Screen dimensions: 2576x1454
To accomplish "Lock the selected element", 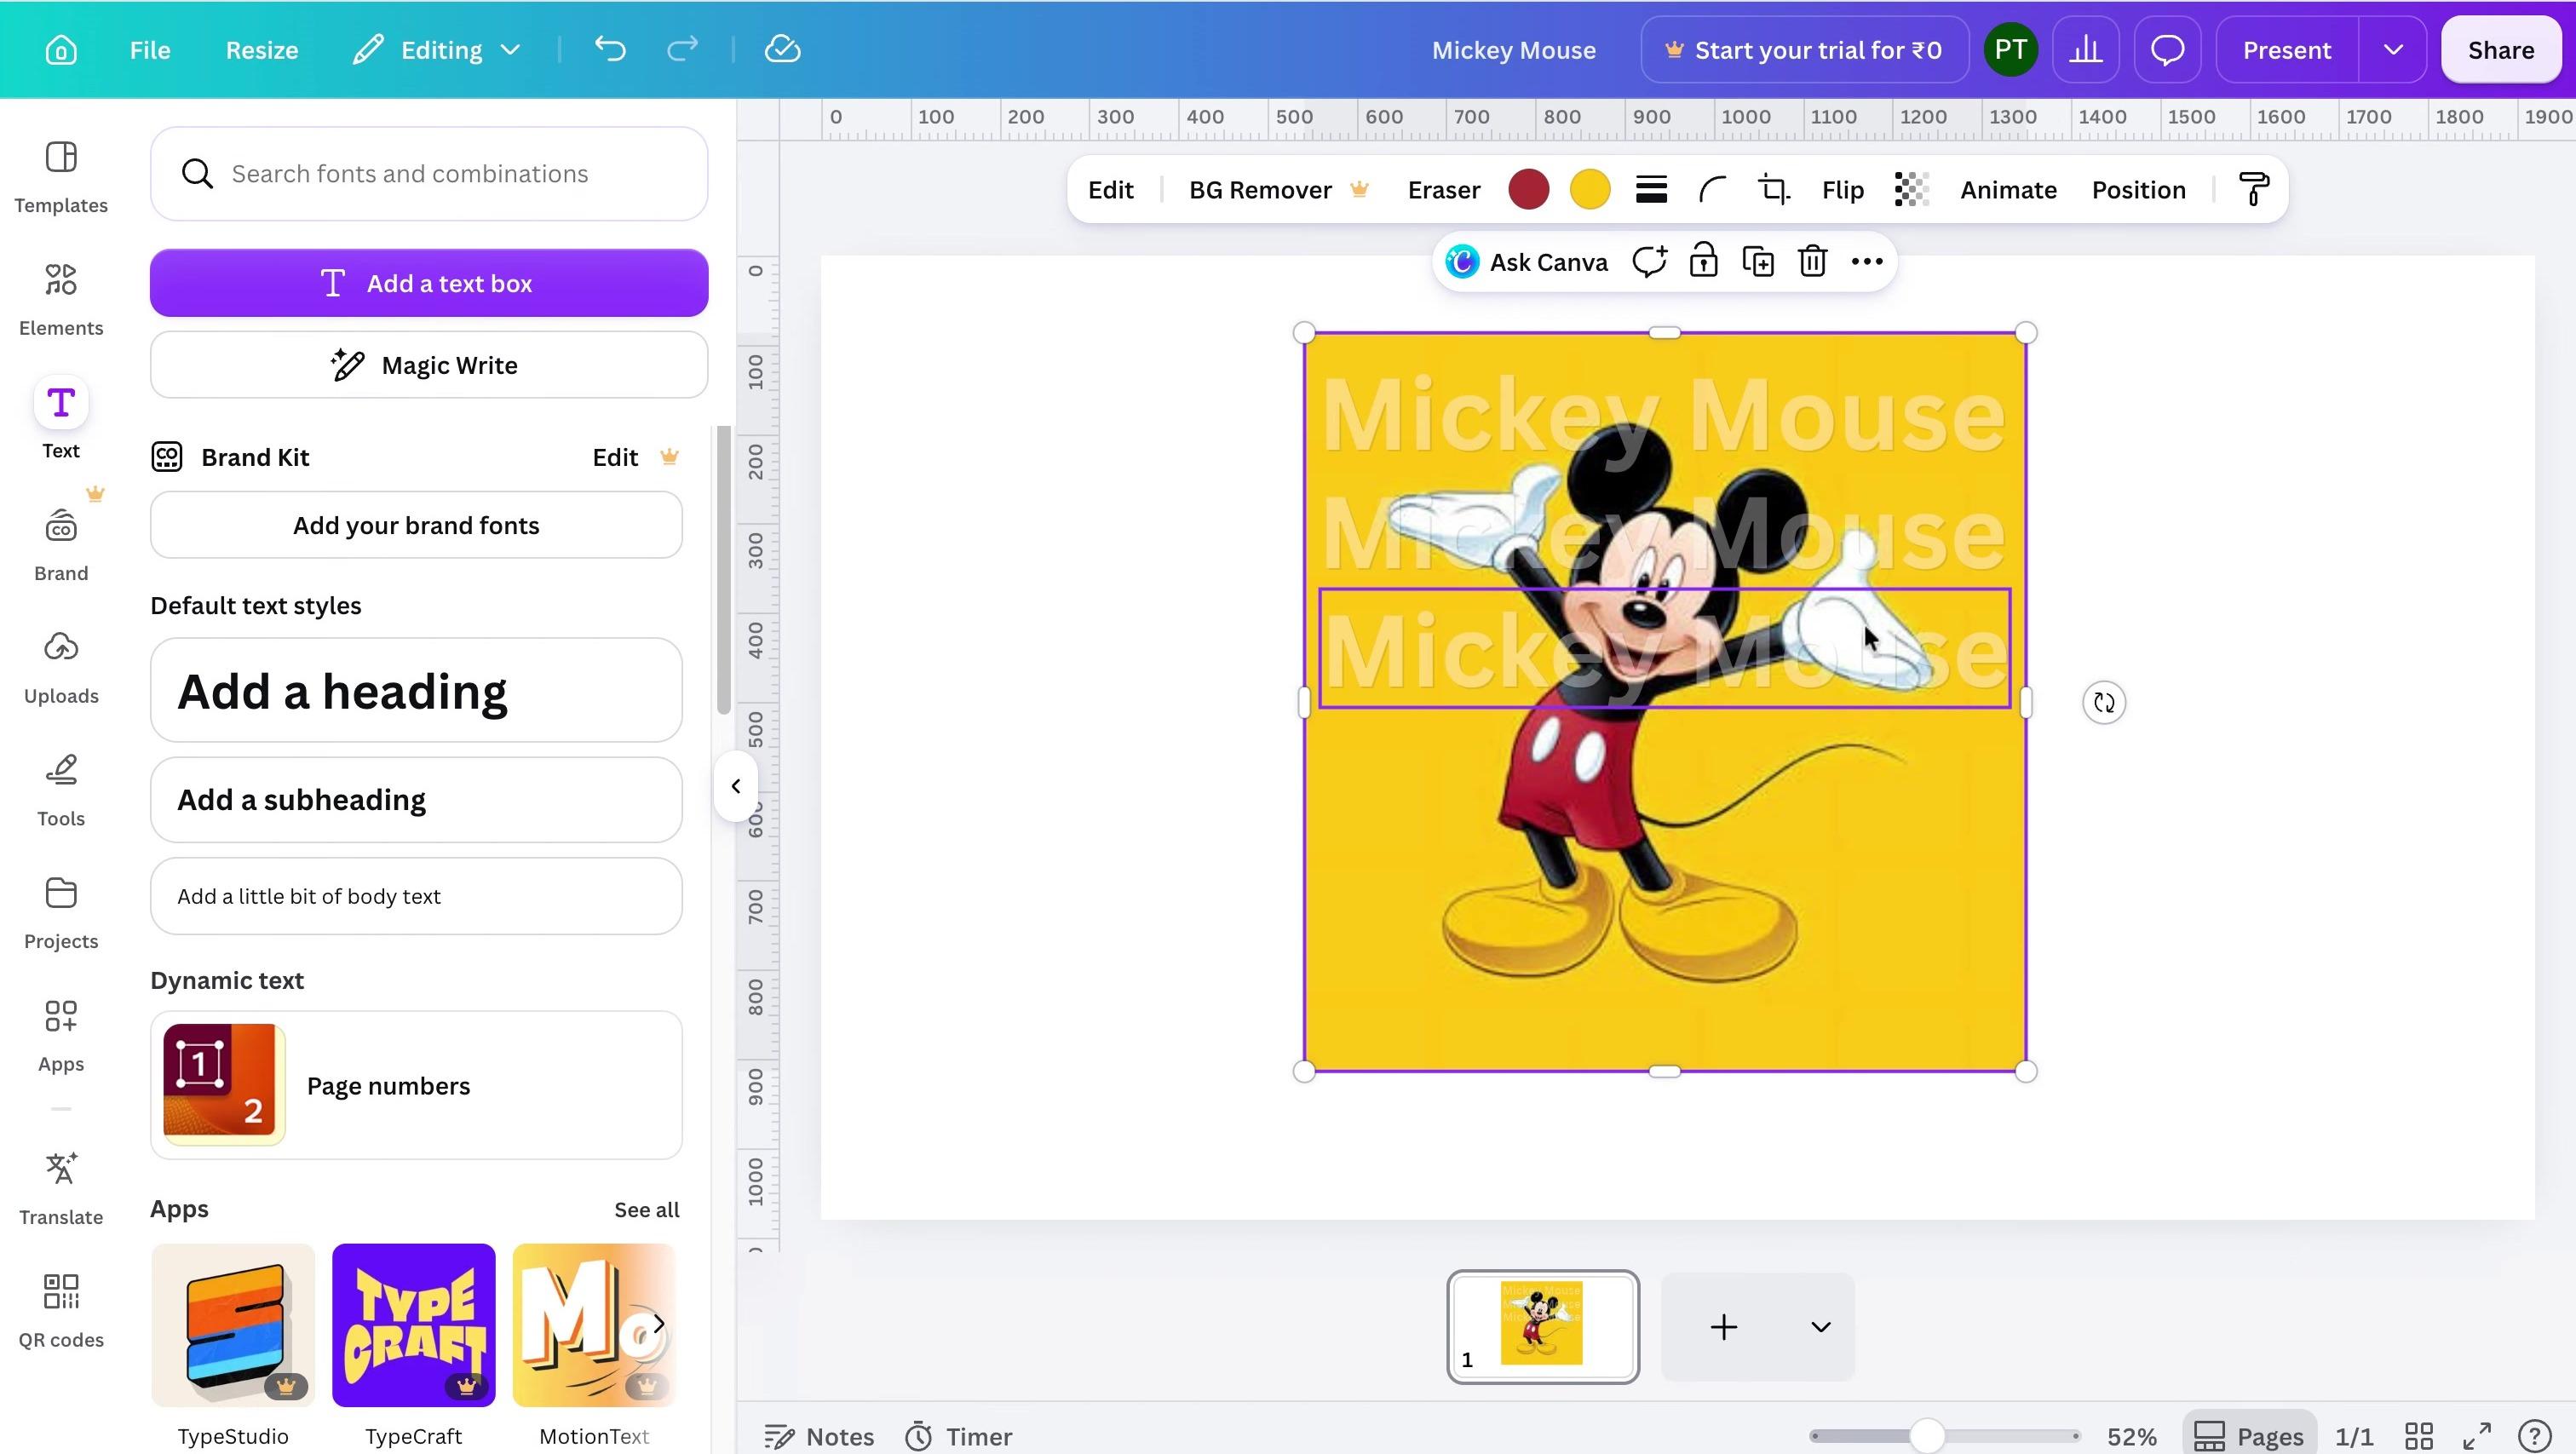I will coord(1703,262).
